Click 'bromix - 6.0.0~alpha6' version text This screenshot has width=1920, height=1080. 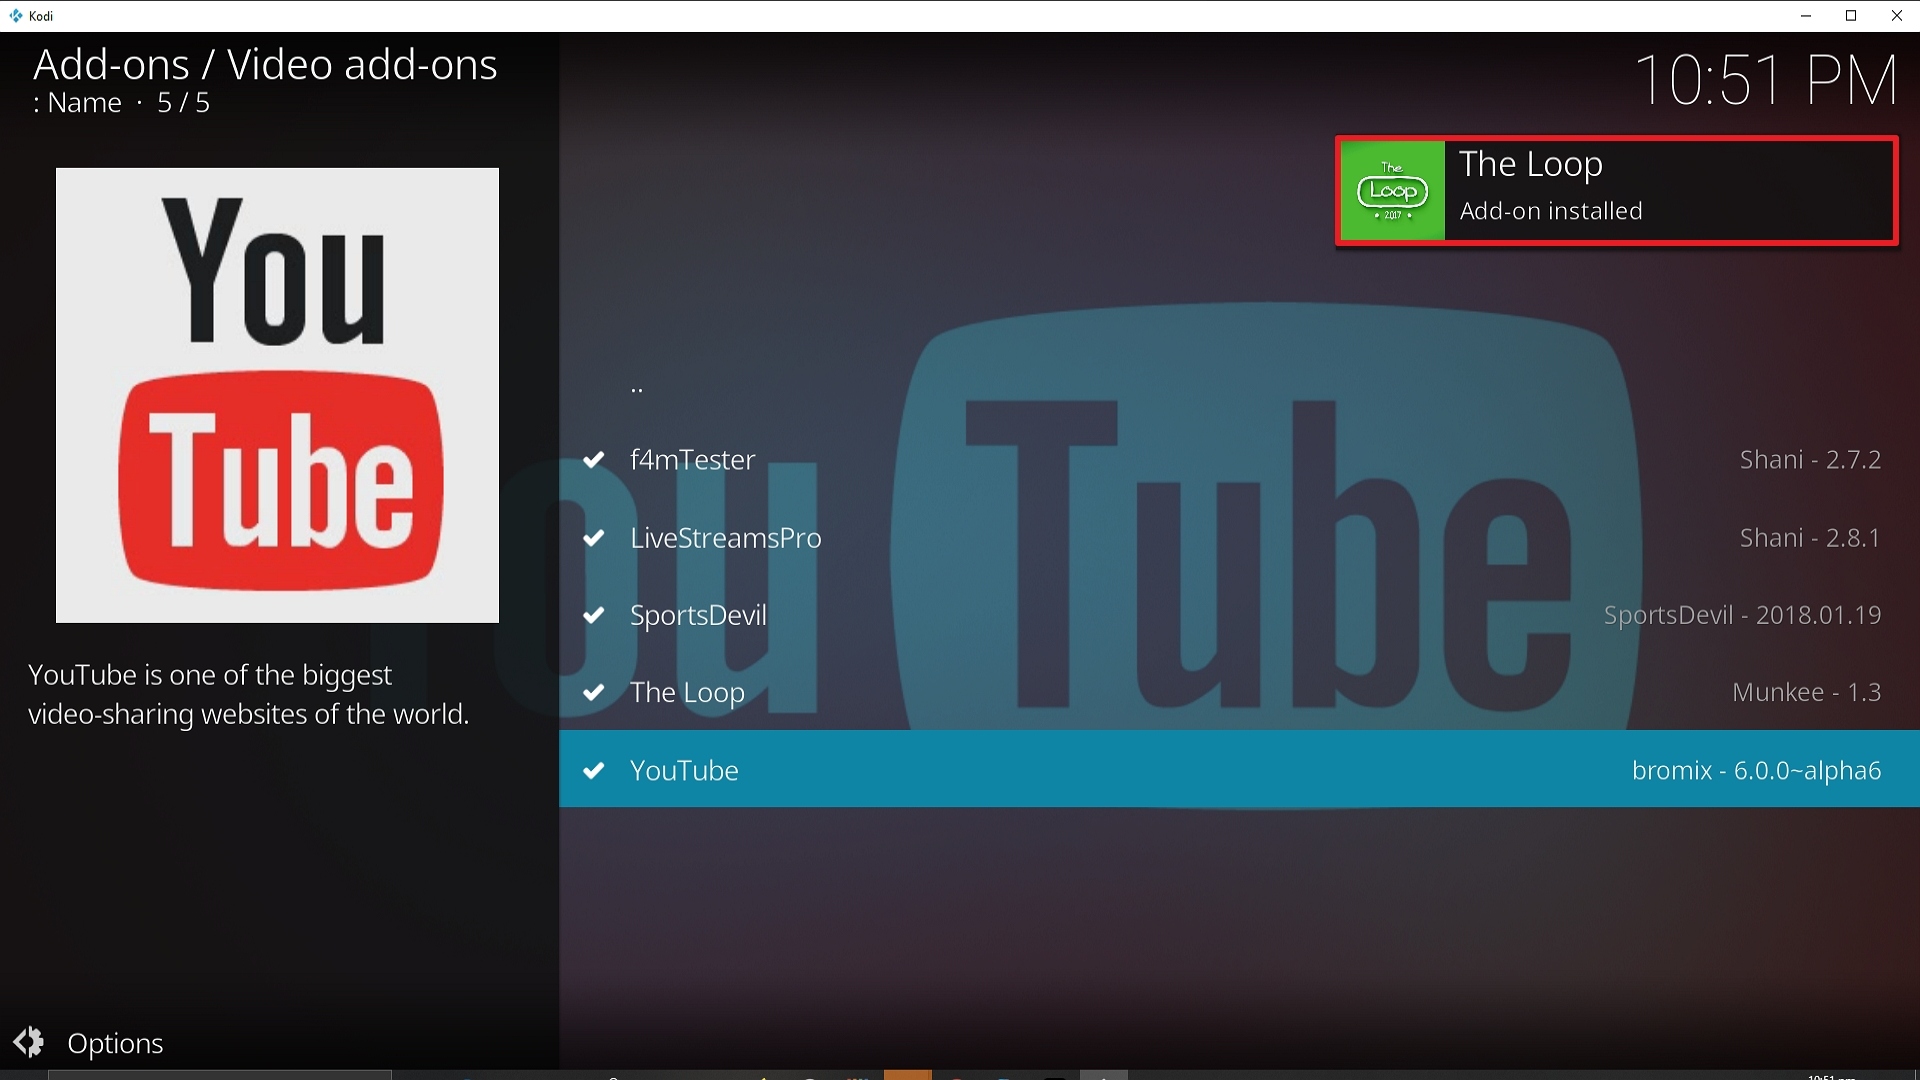tap(1756, 770)
